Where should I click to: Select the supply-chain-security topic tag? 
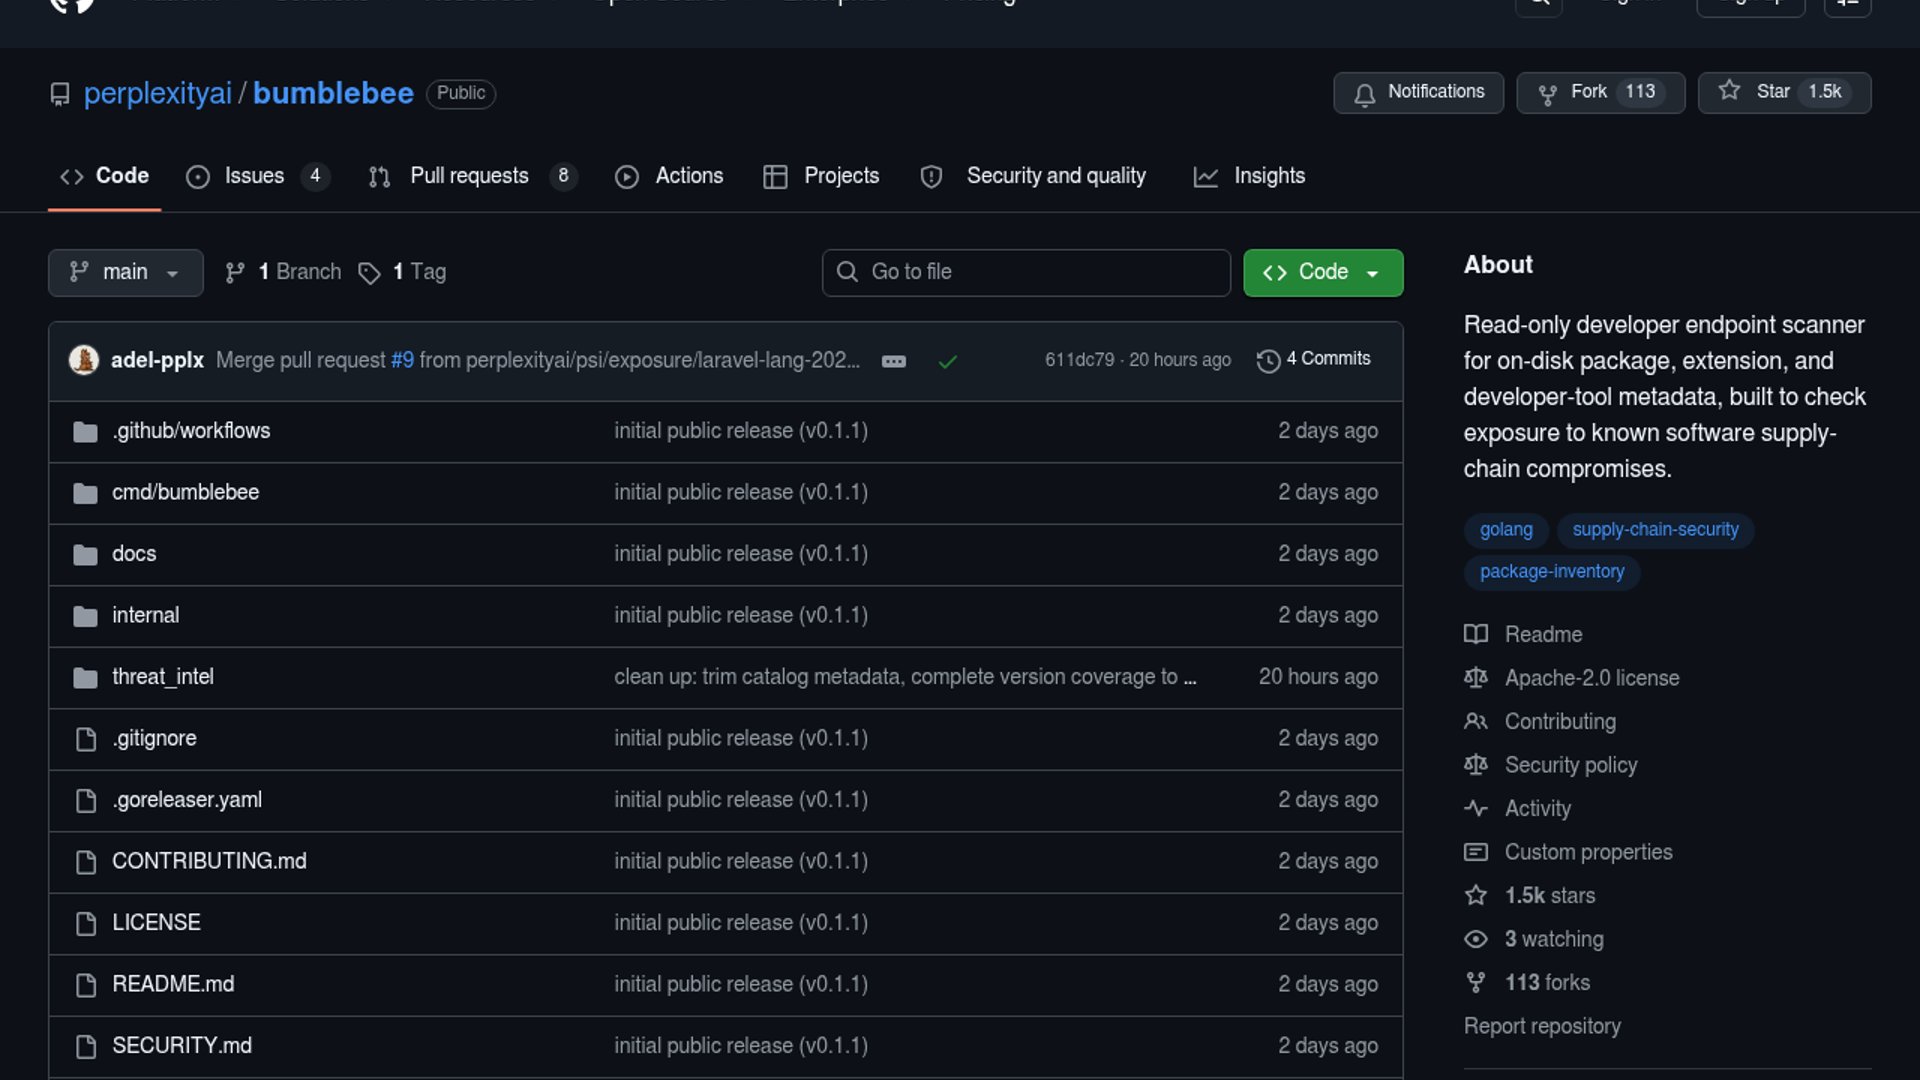click(1655, 530)
